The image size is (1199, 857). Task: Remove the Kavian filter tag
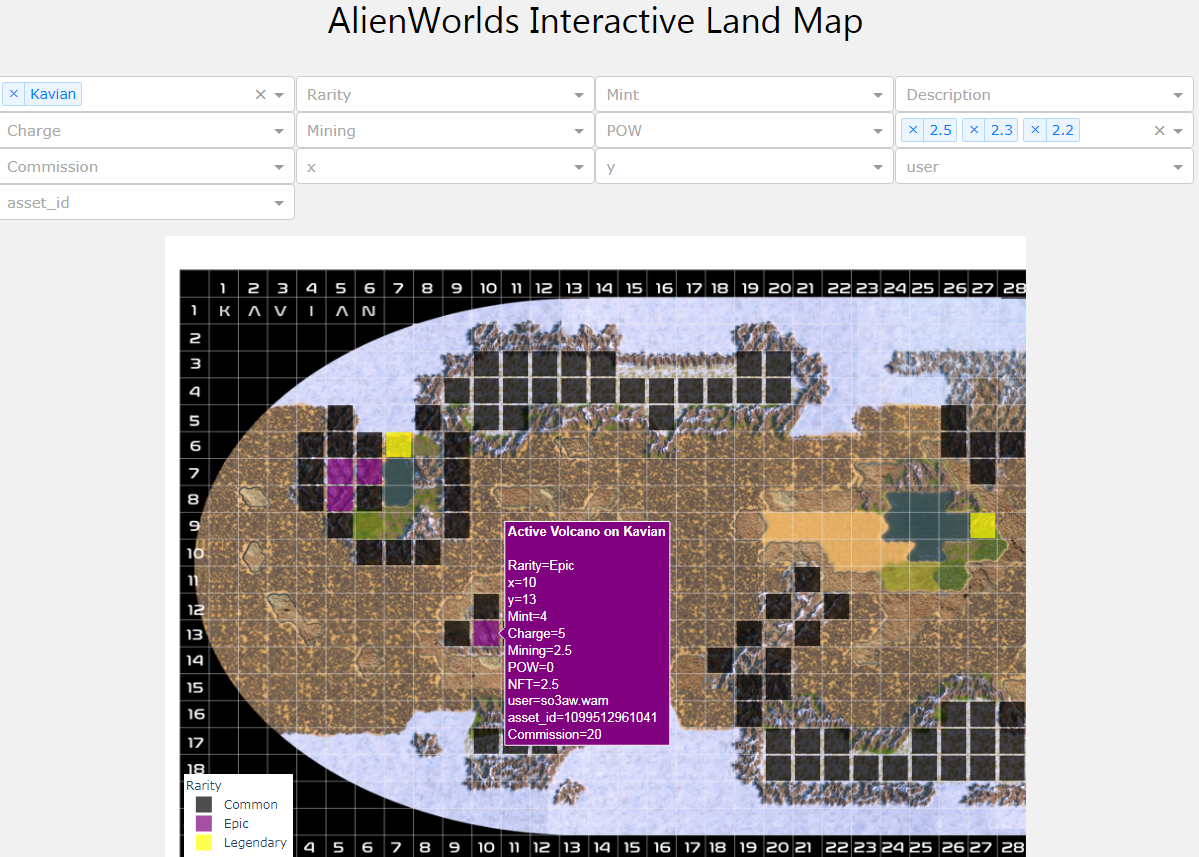point(14,94)
